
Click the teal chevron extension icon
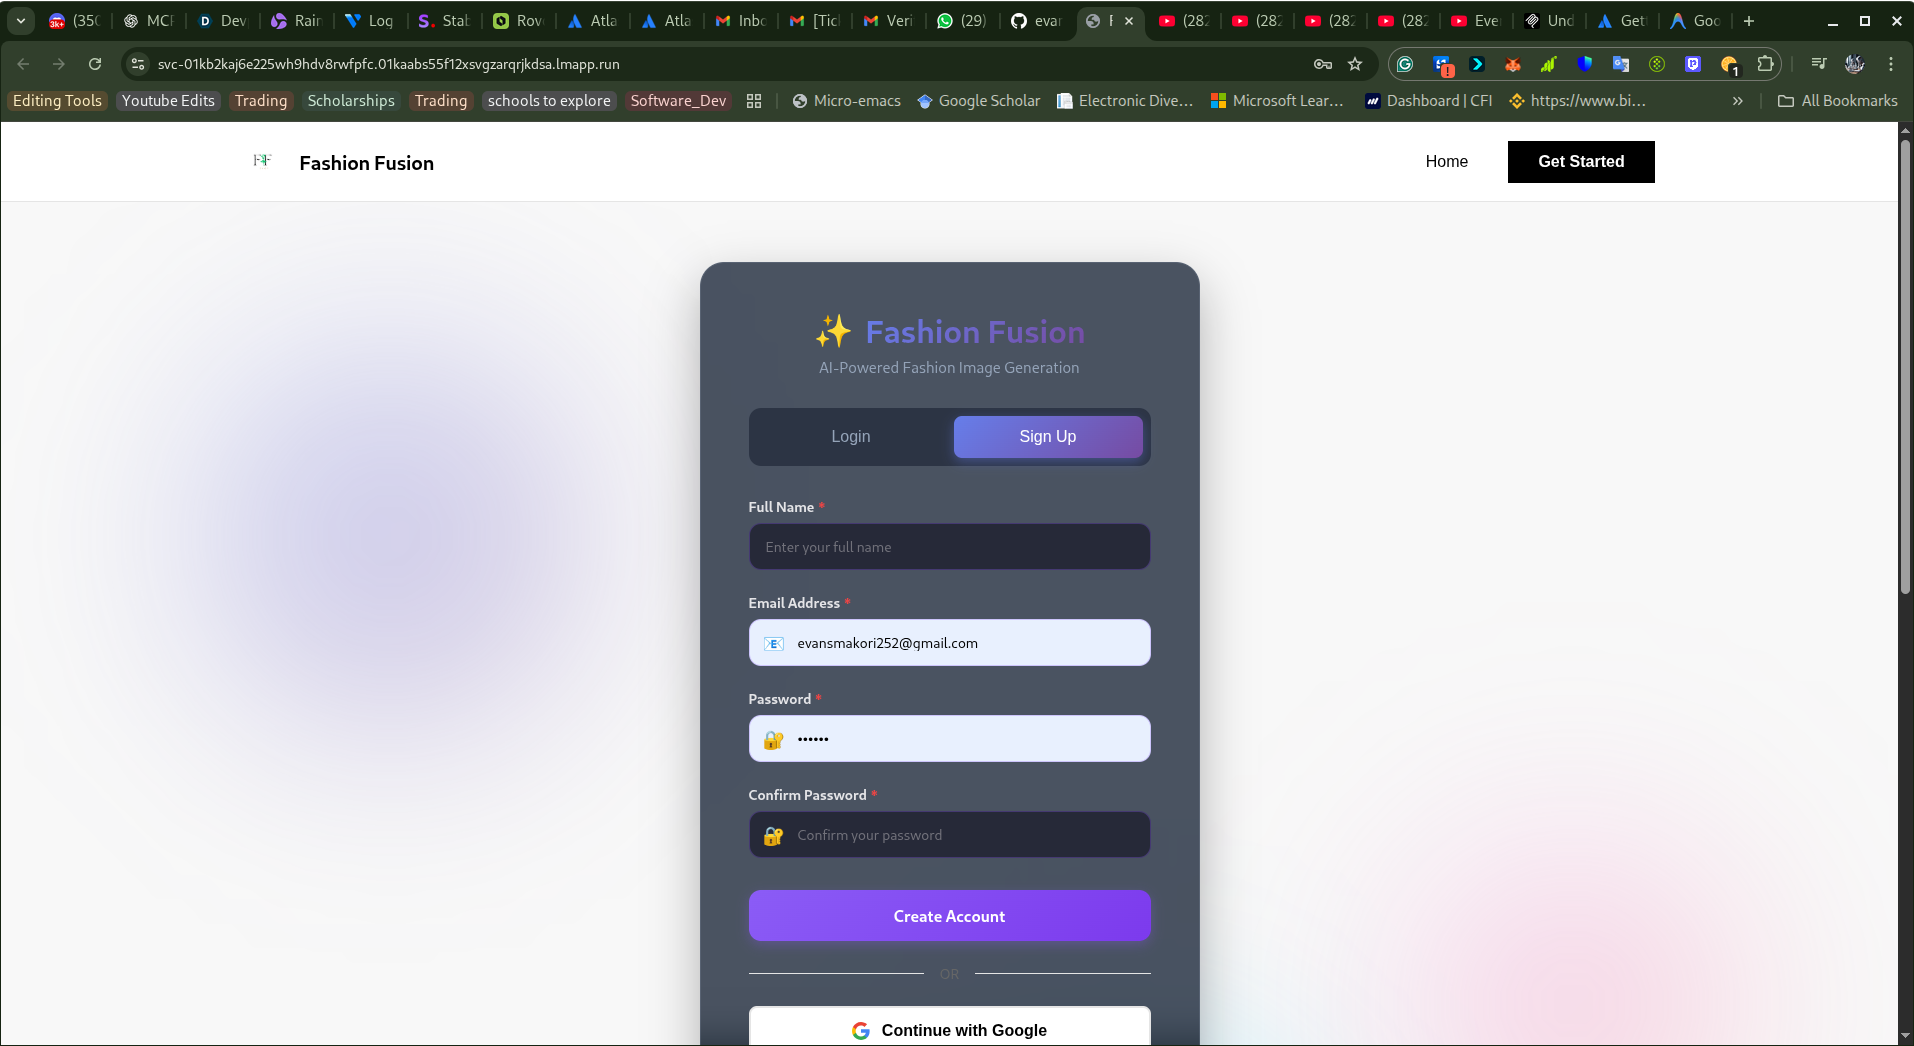click(1477, 64)
